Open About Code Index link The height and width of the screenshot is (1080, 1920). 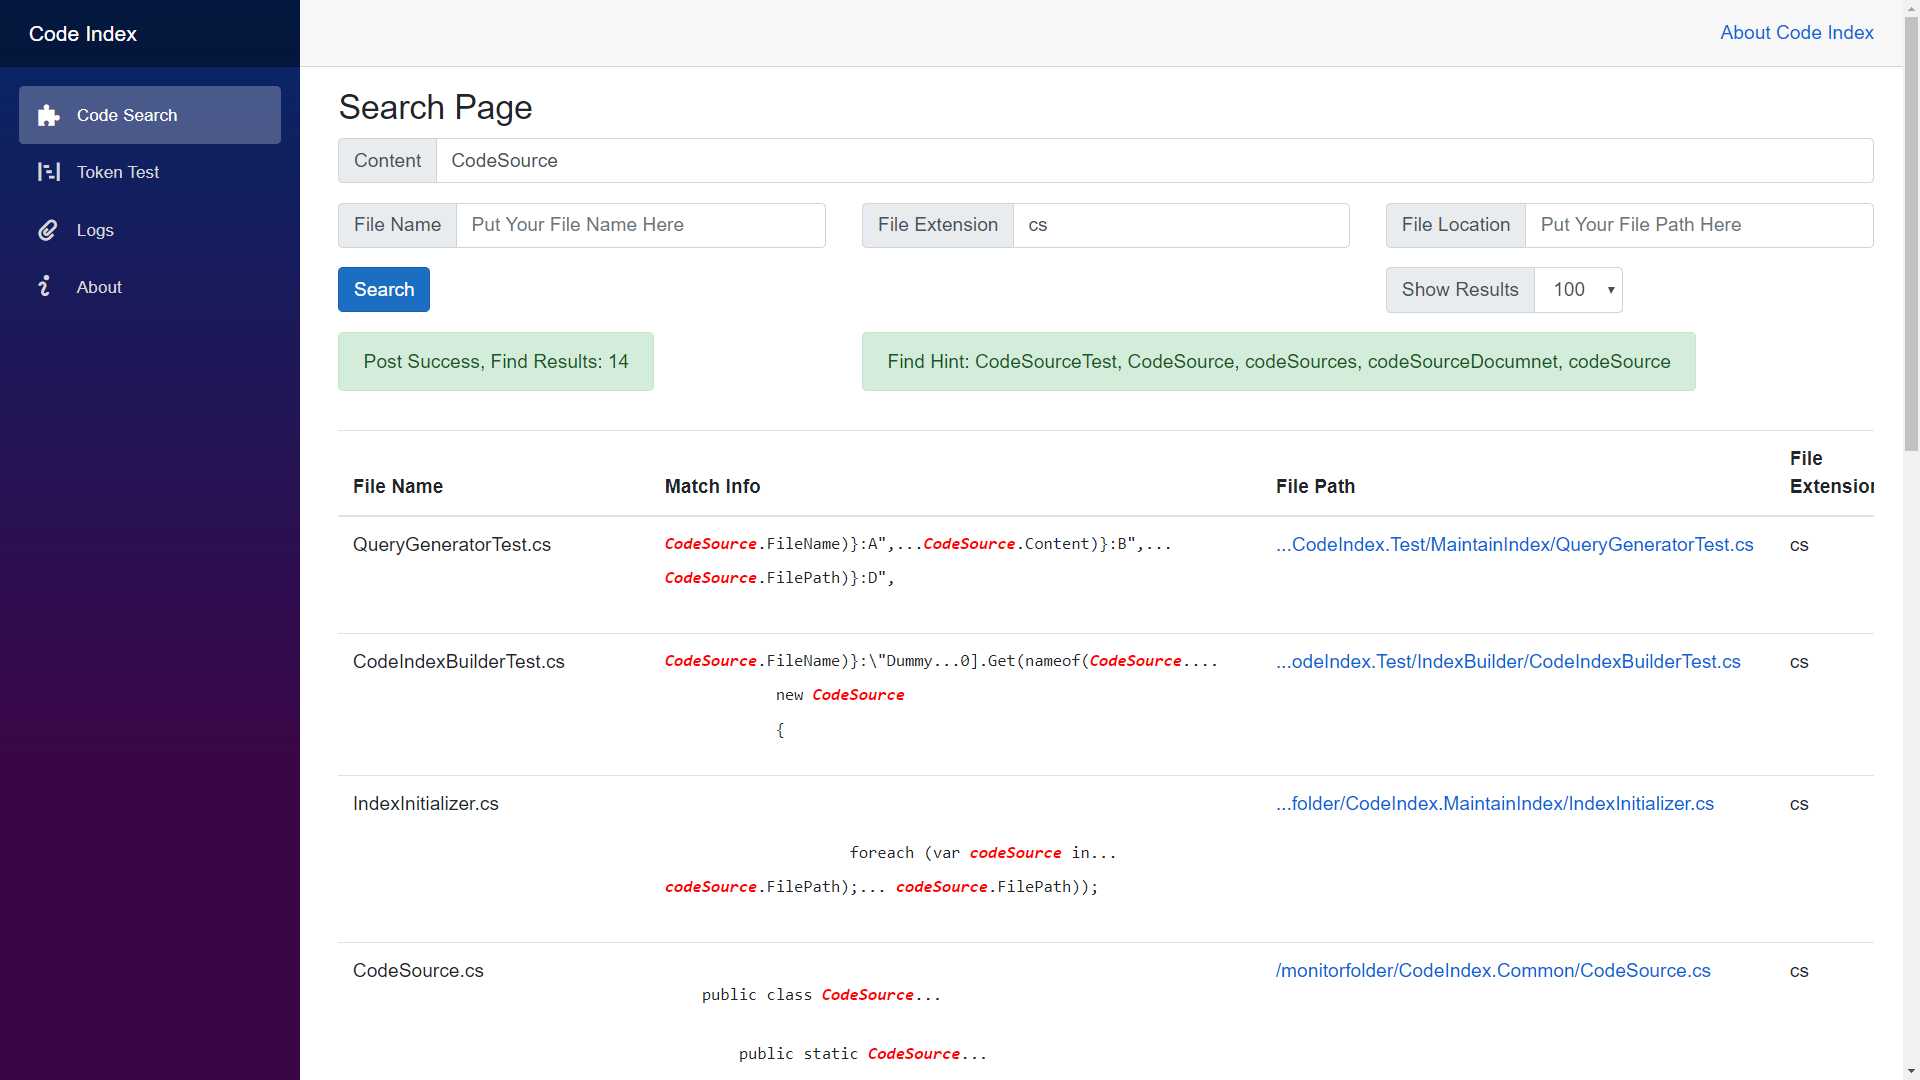tap(1797, 33)
